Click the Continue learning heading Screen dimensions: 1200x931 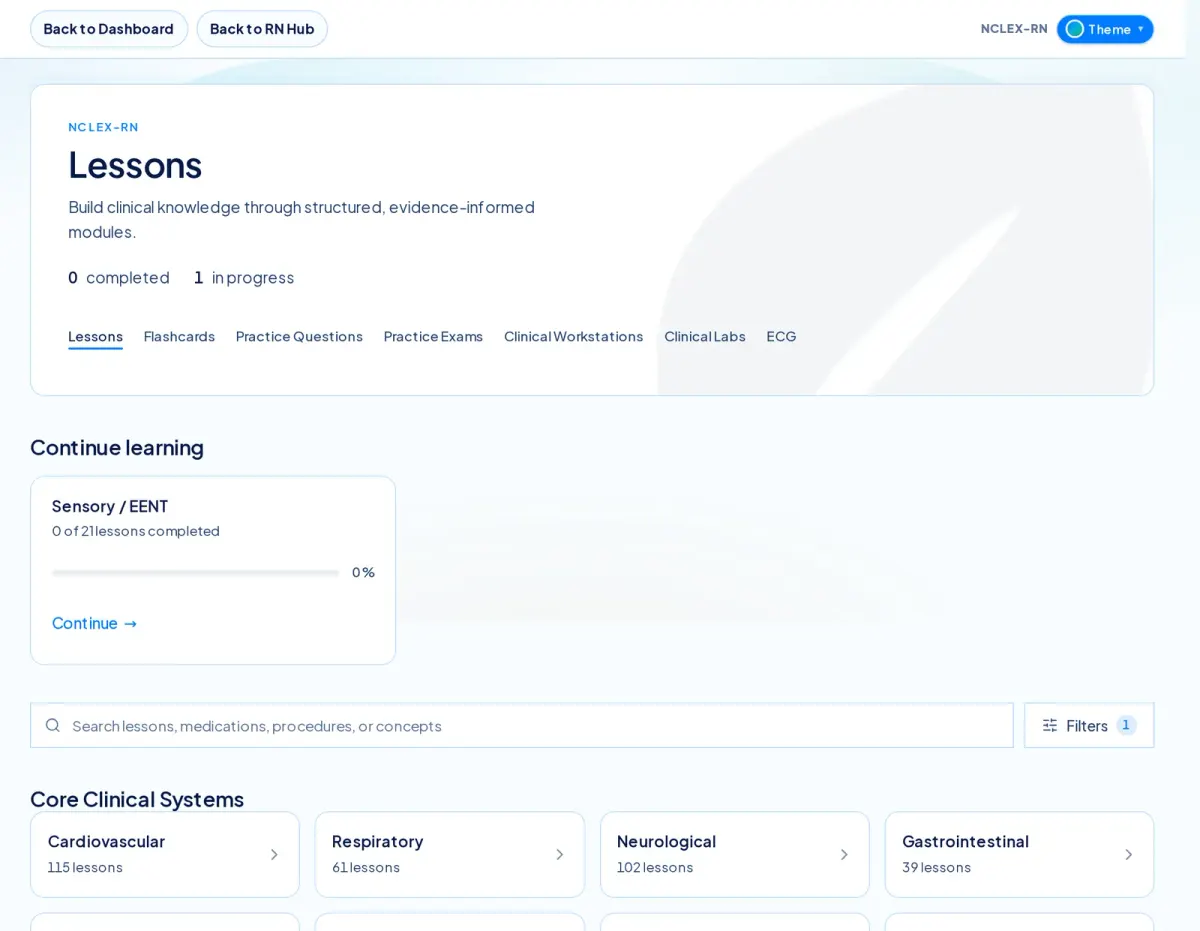click(x=117, y=447)
